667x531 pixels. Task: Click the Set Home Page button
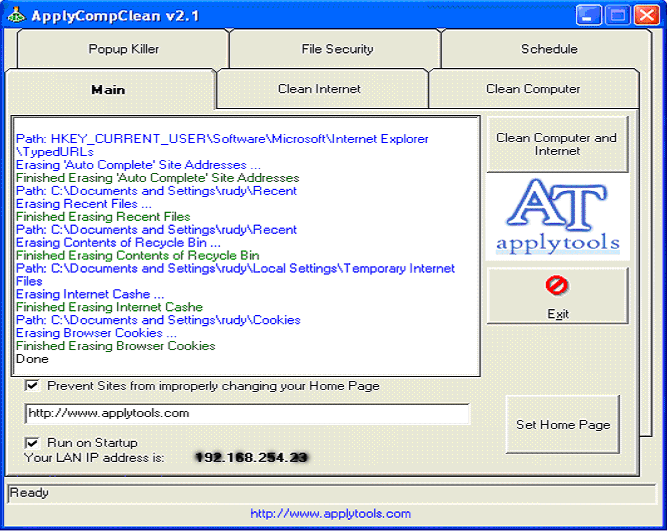coord(562,424)
